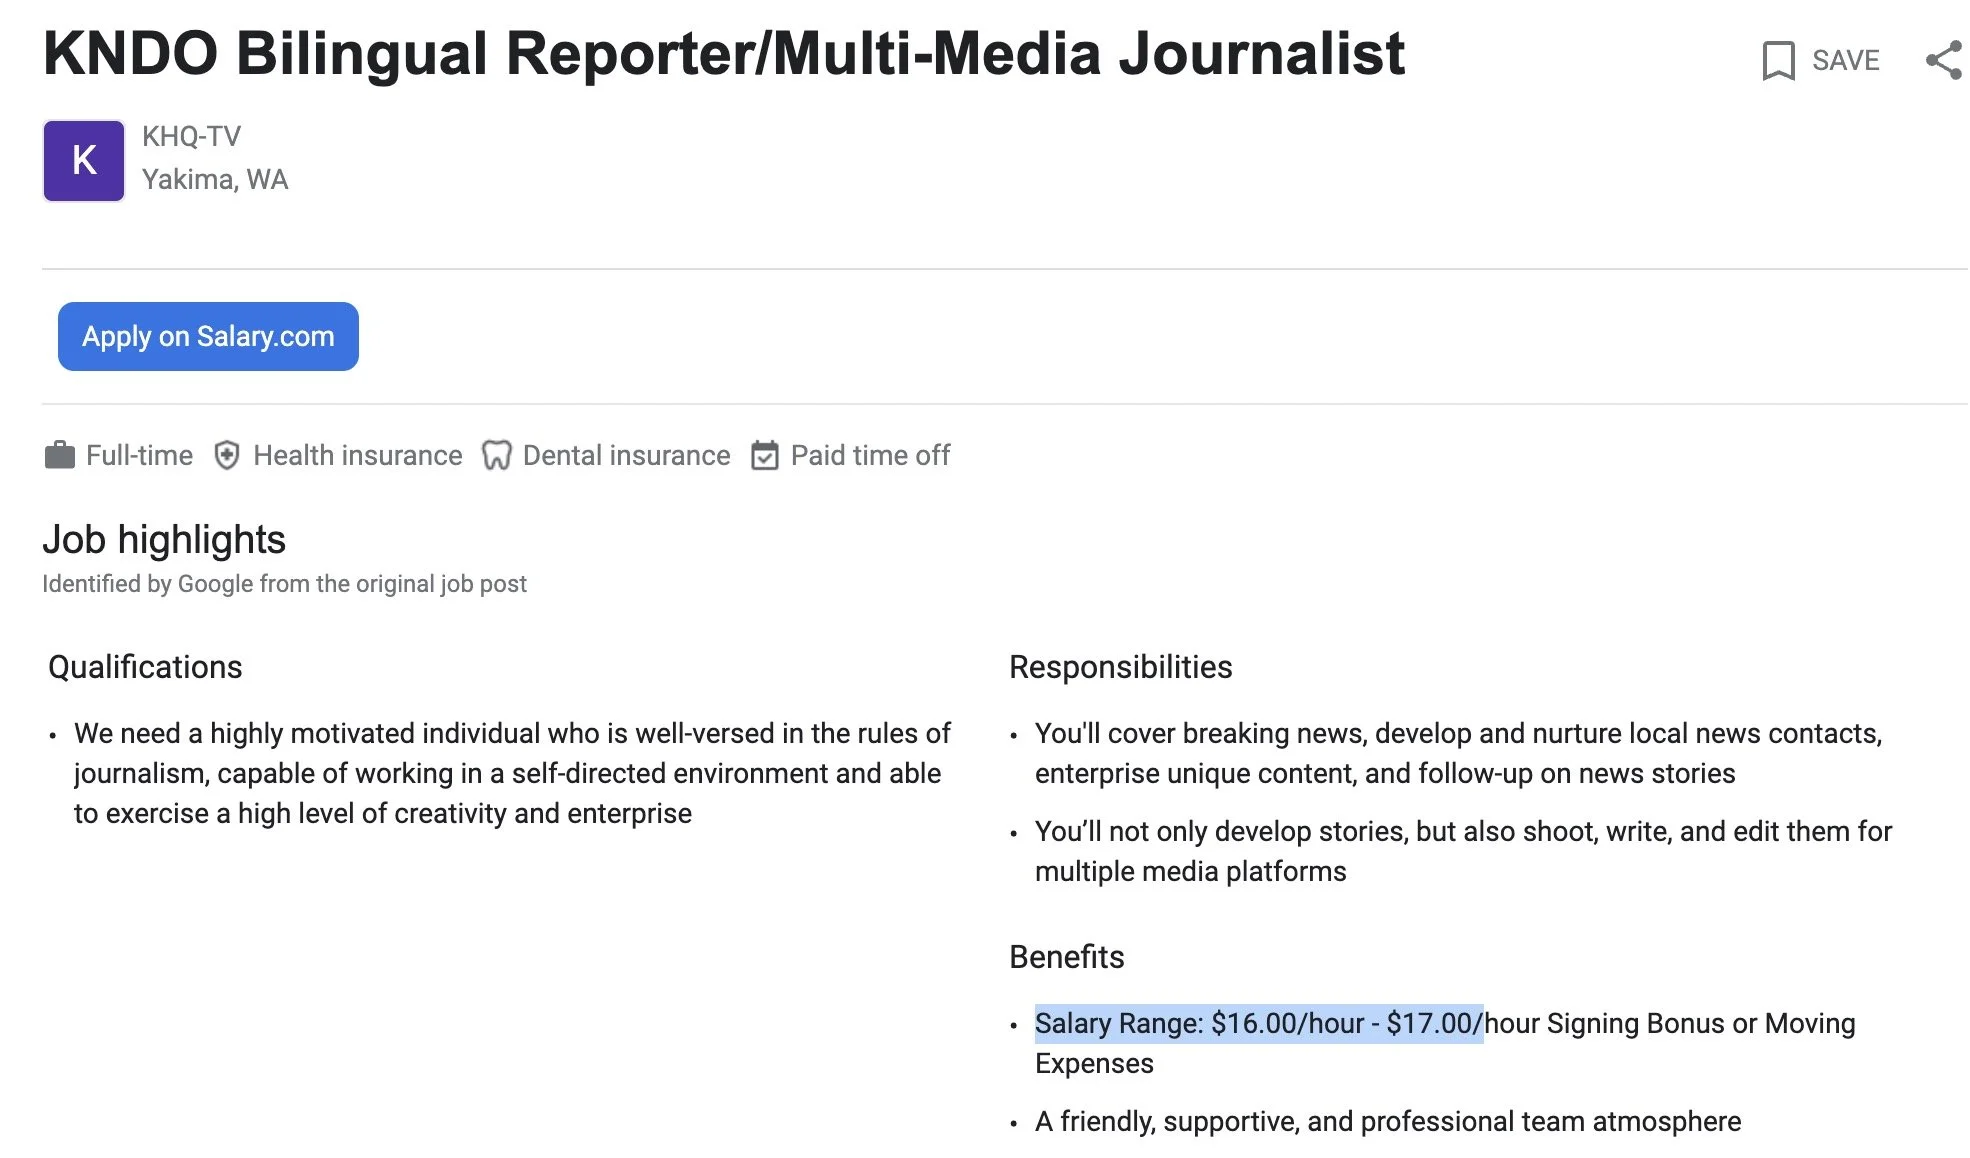Click the Full-time briefcase icon
1970x1158 pixels.
[60, 456]
